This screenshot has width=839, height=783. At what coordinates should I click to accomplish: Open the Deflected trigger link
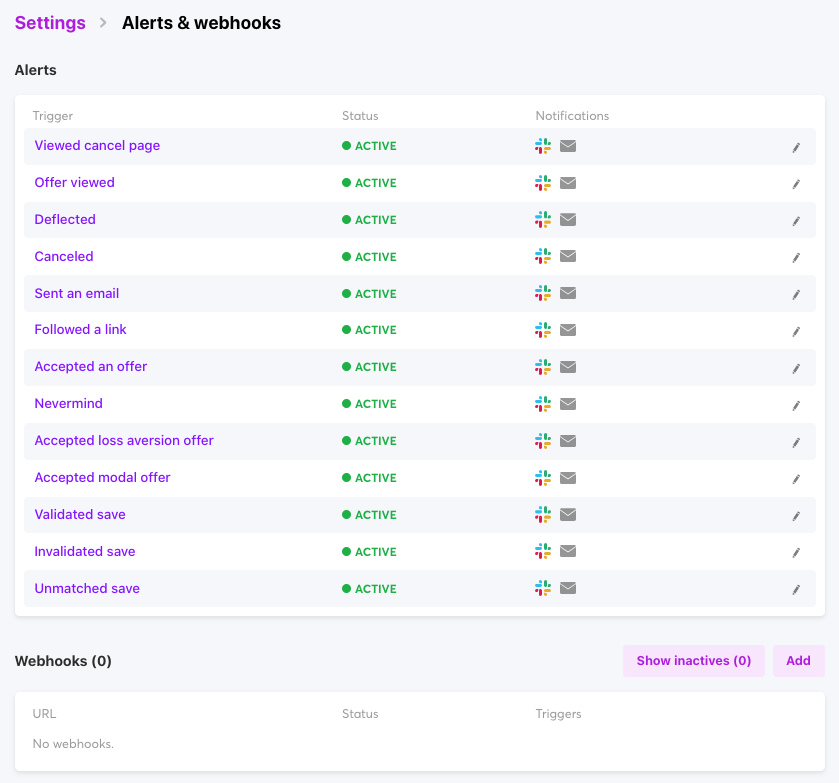tap(65, 220)
